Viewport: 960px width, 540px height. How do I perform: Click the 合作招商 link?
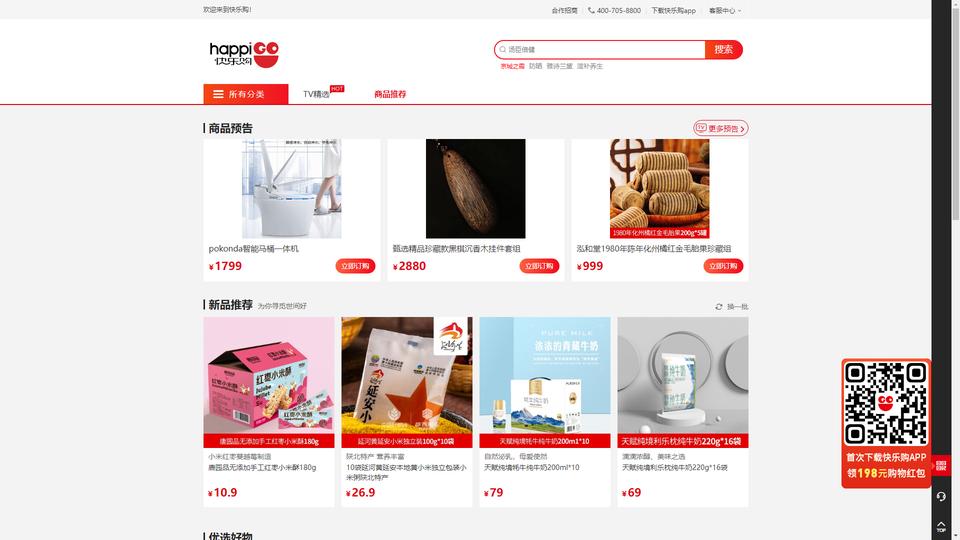pyautogui.click(x=564, y=10)
